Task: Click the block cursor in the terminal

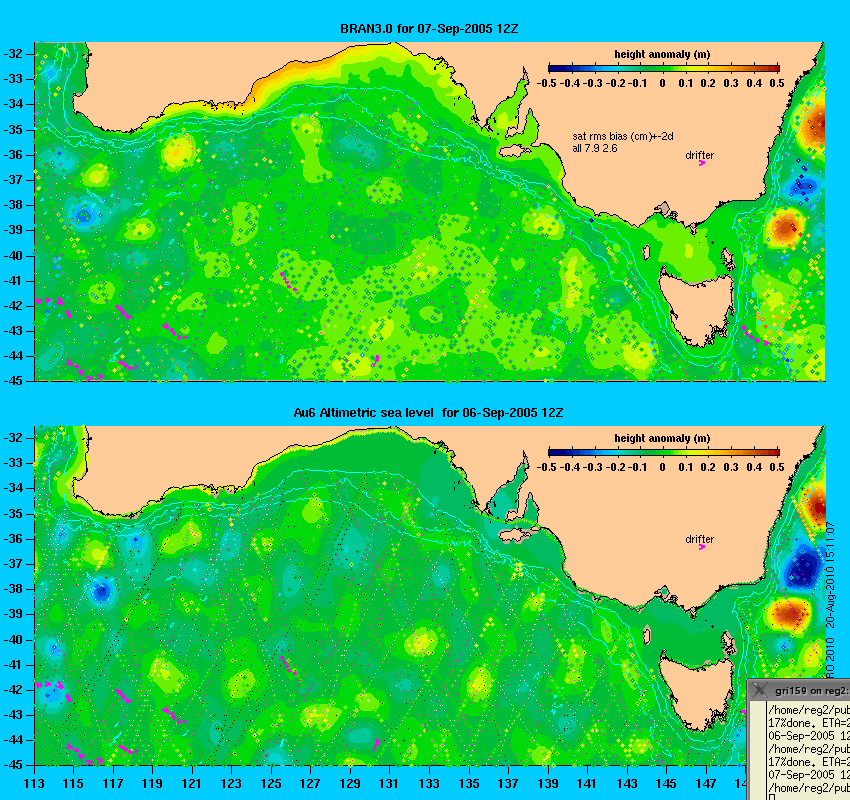Action: 771,797
